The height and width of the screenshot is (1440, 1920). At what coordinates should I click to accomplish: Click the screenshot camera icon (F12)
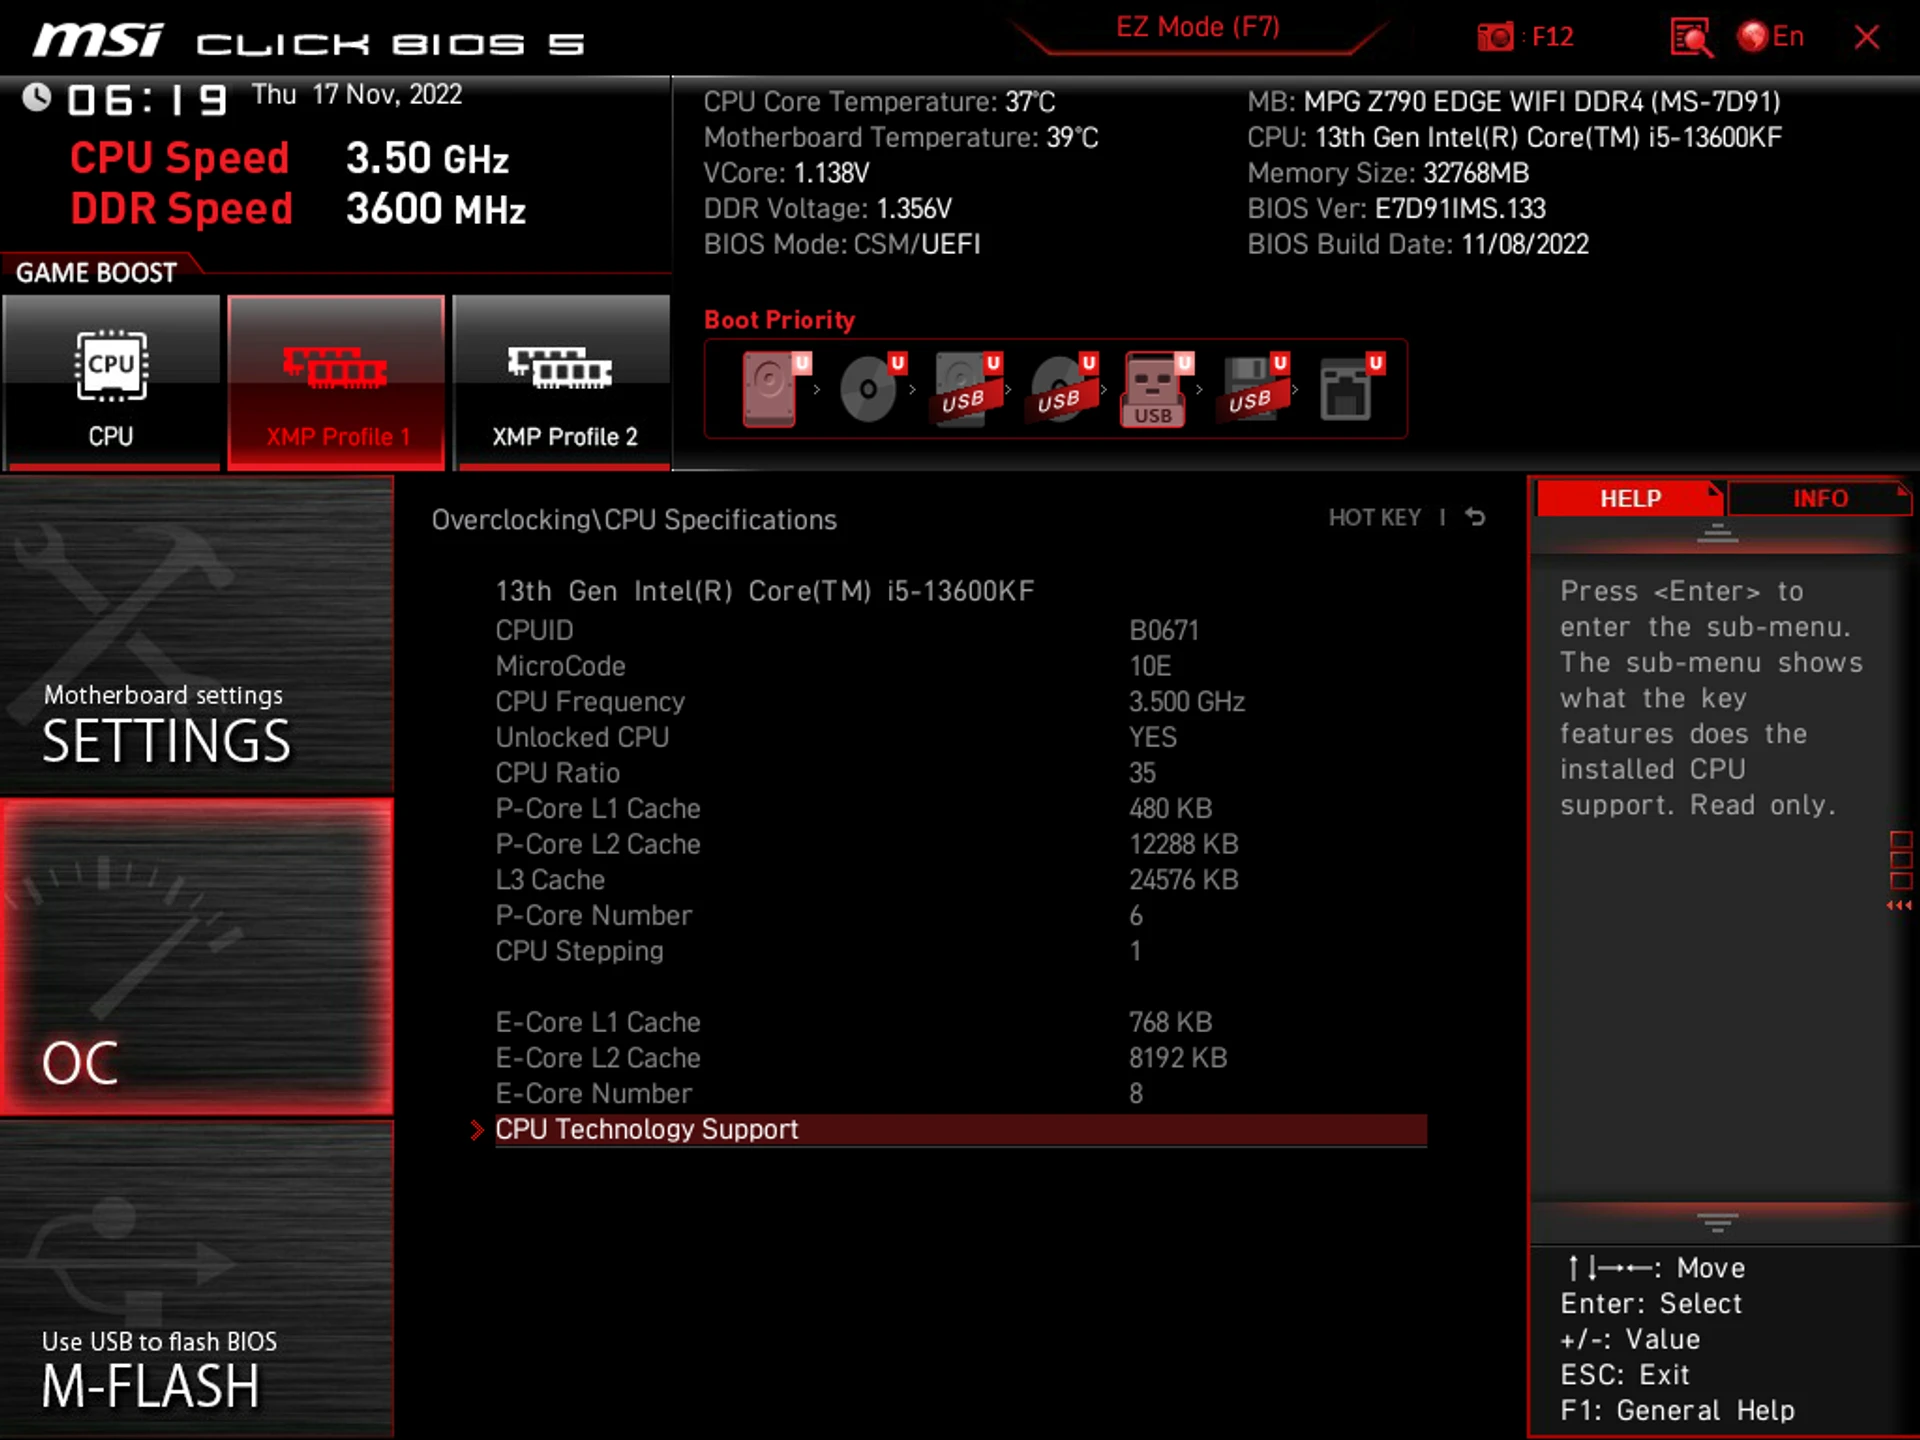(1496, 37)
